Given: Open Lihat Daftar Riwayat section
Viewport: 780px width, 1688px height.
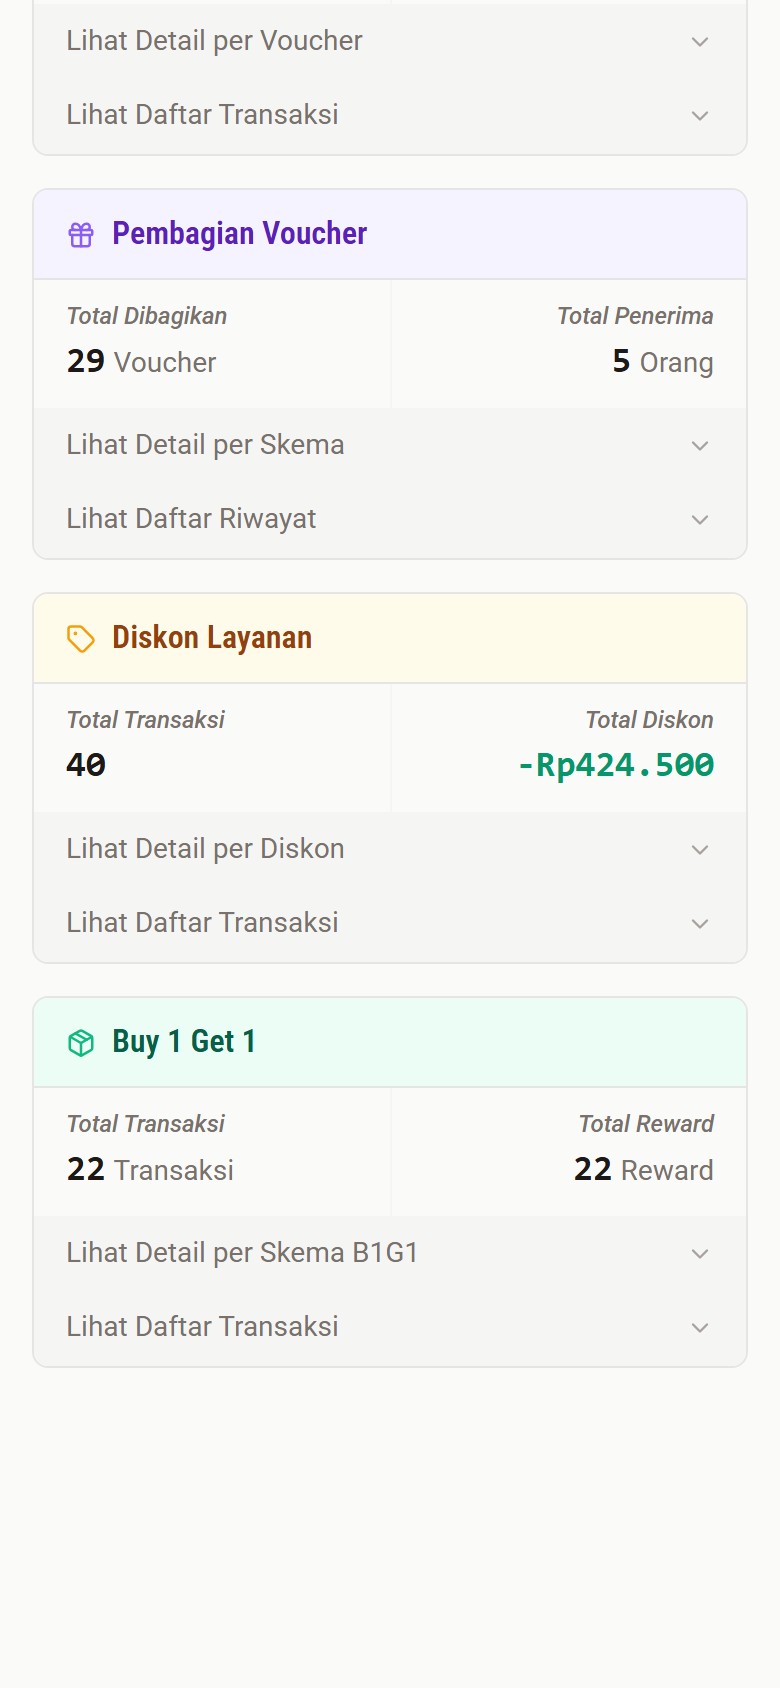Looking at the screenshot, I should pos(191,519).
